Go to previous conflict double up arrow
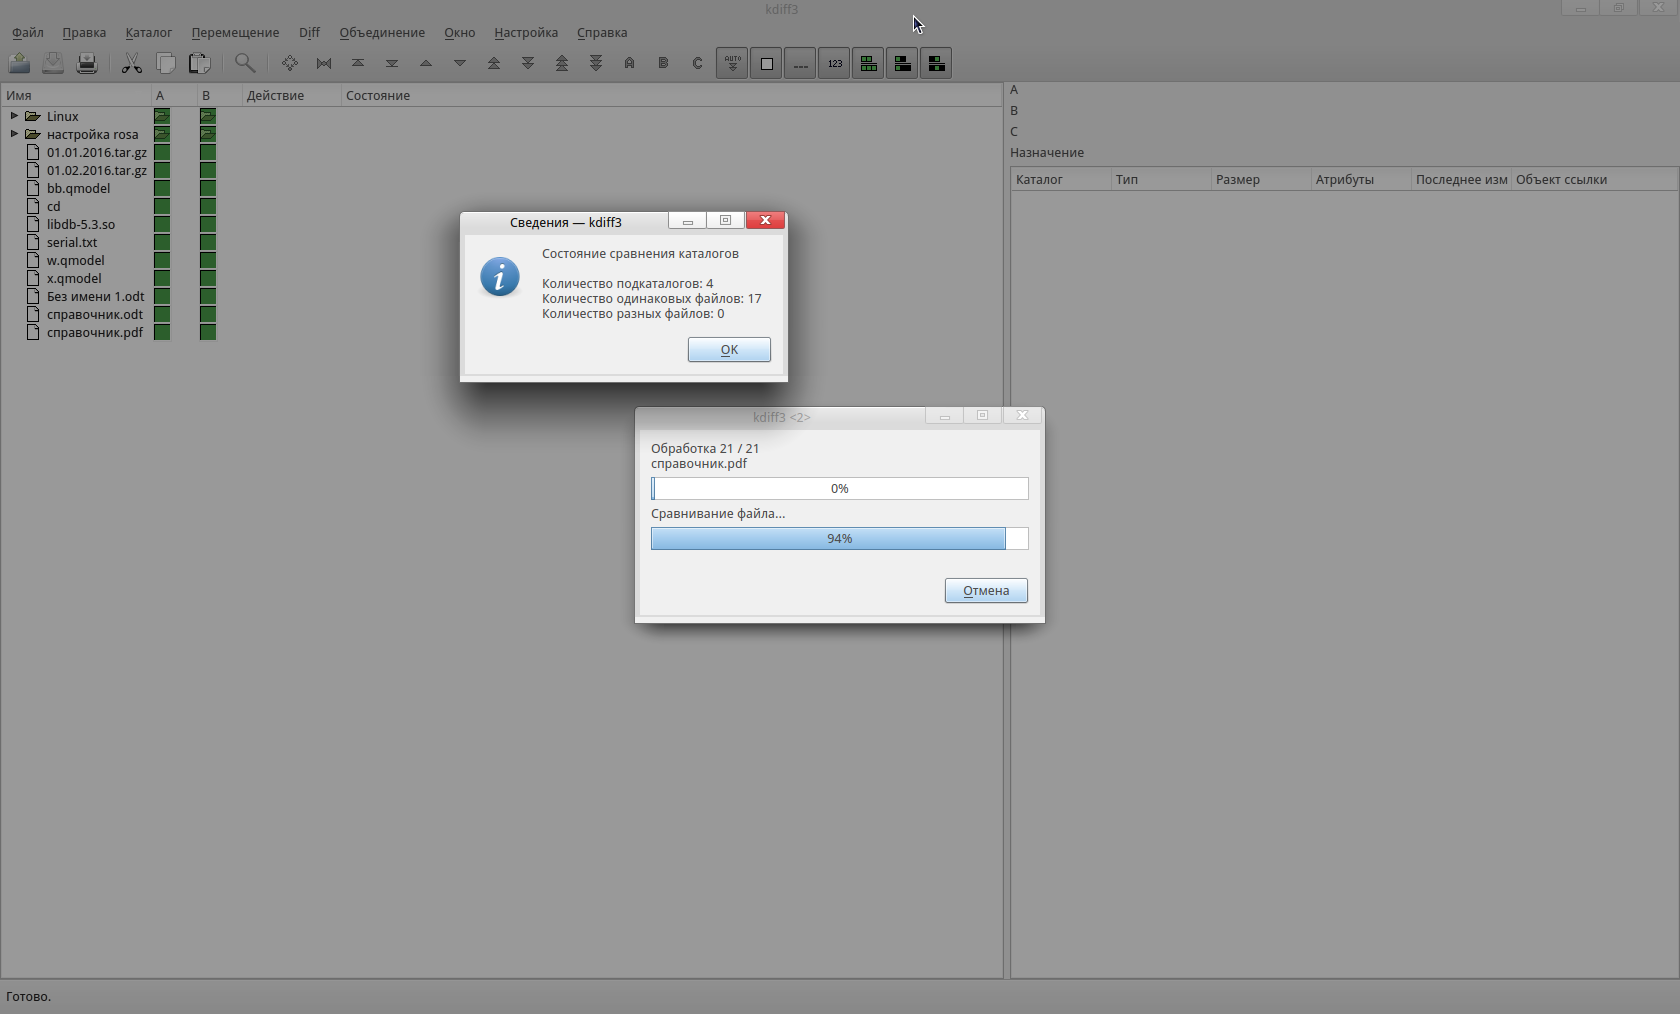This screenshot has height=1014, width=1680. 494,63
